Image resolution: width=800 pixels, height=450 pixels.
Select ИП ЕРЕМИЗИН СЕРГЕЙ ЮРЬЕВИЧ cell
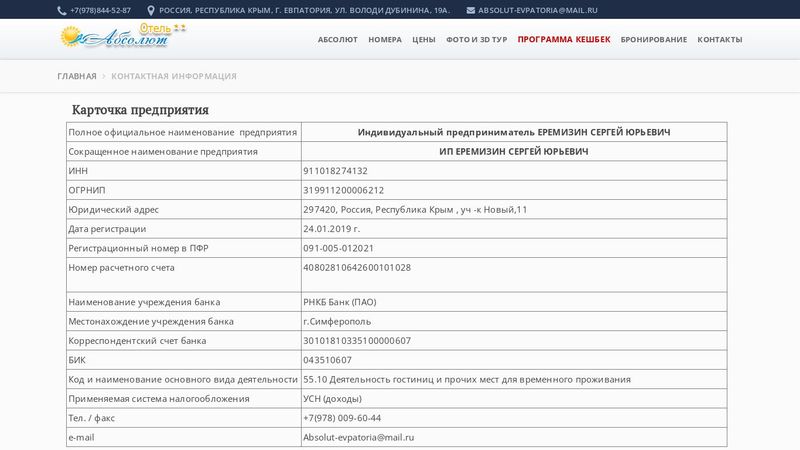514,152
